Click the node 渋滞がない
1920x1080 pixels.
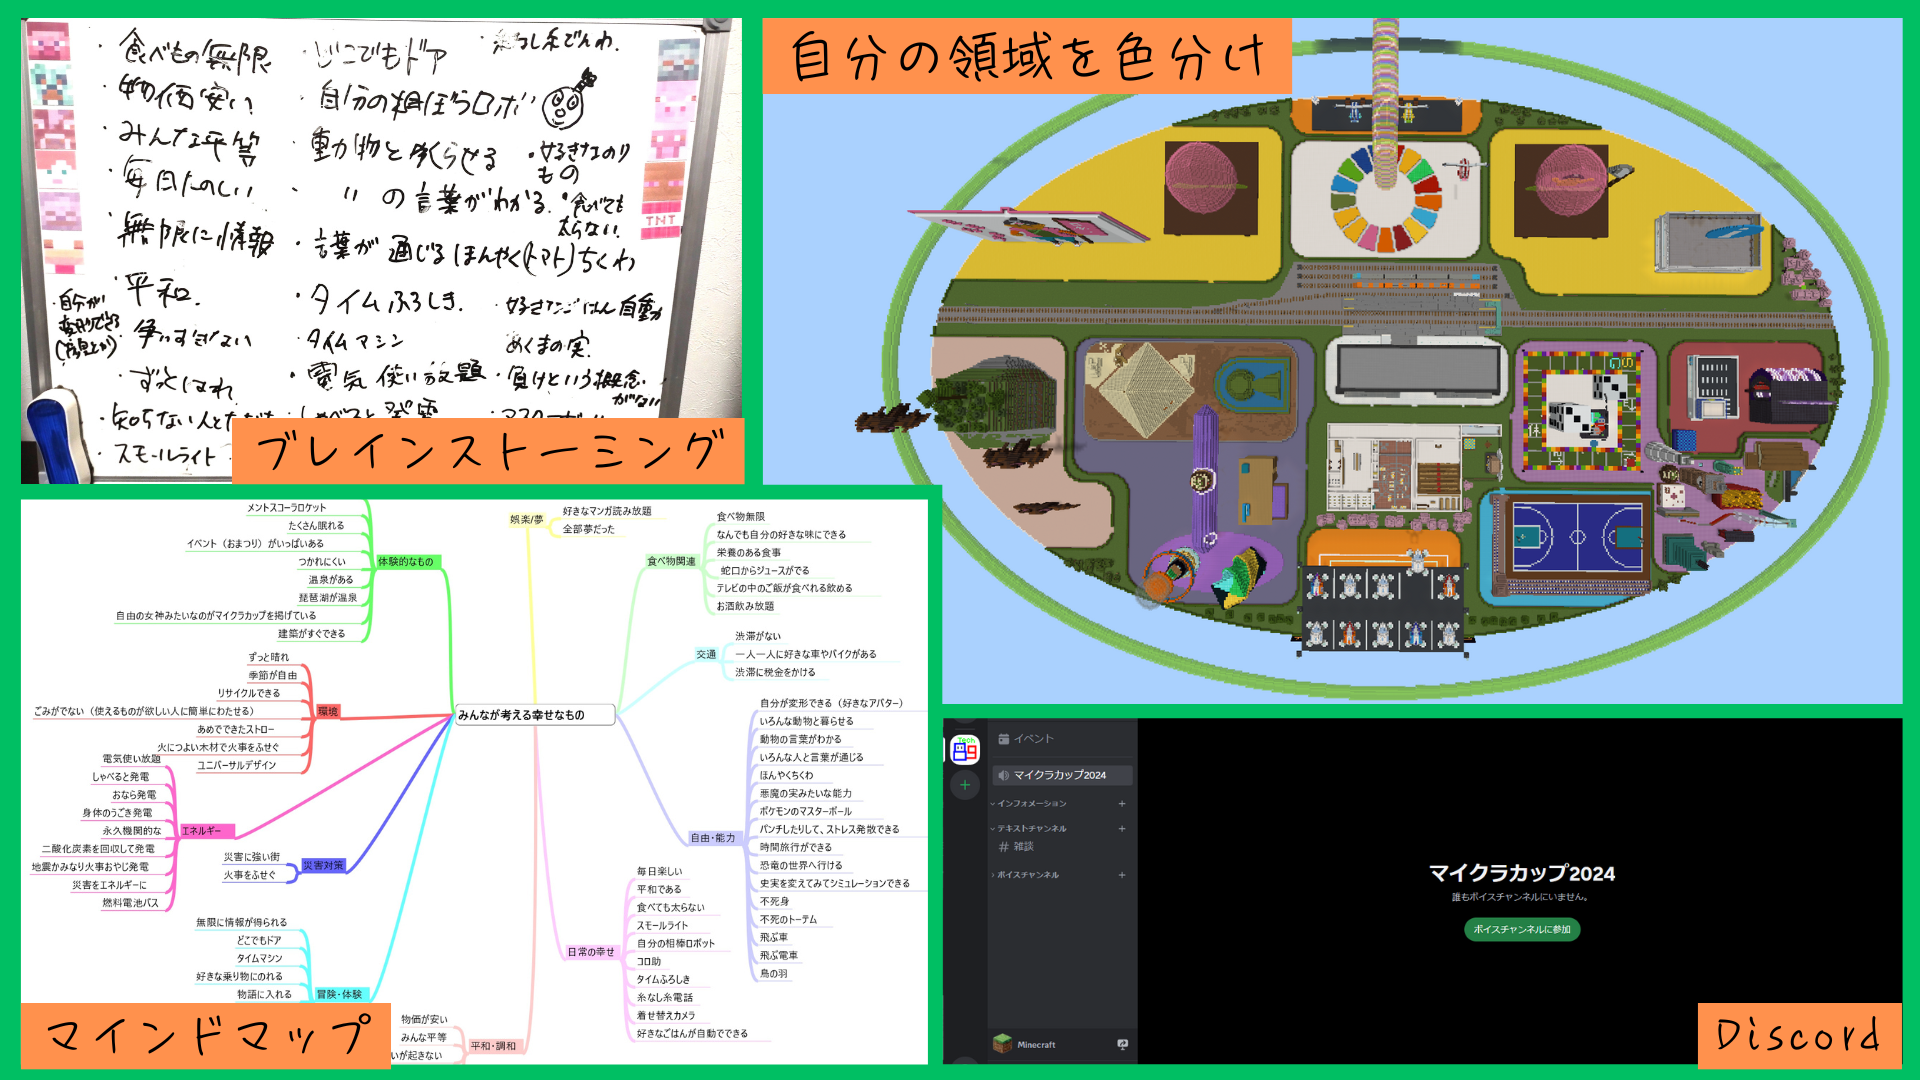tap(758, 636)
